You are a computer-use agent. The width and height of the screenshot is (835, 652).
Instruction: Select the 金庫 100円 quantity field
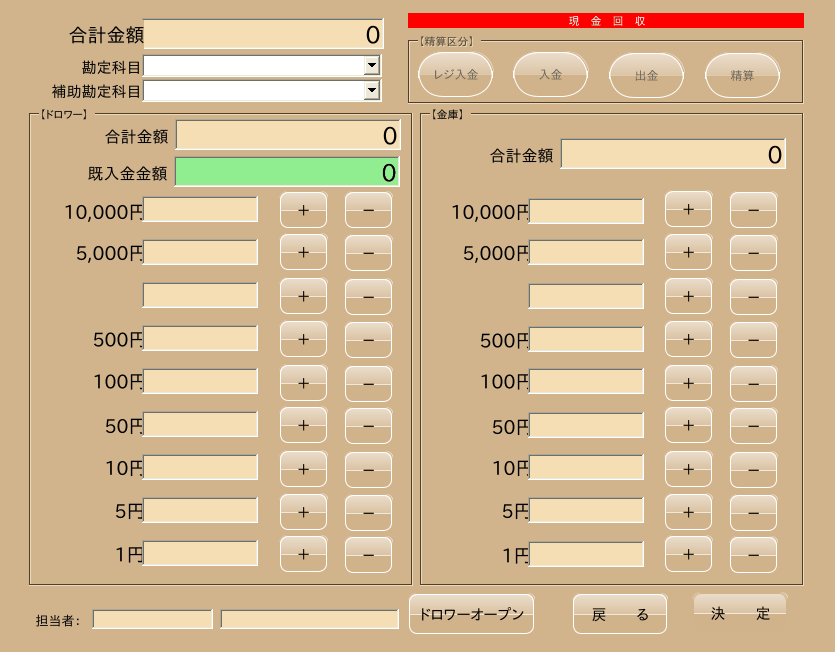pos(586,382)
